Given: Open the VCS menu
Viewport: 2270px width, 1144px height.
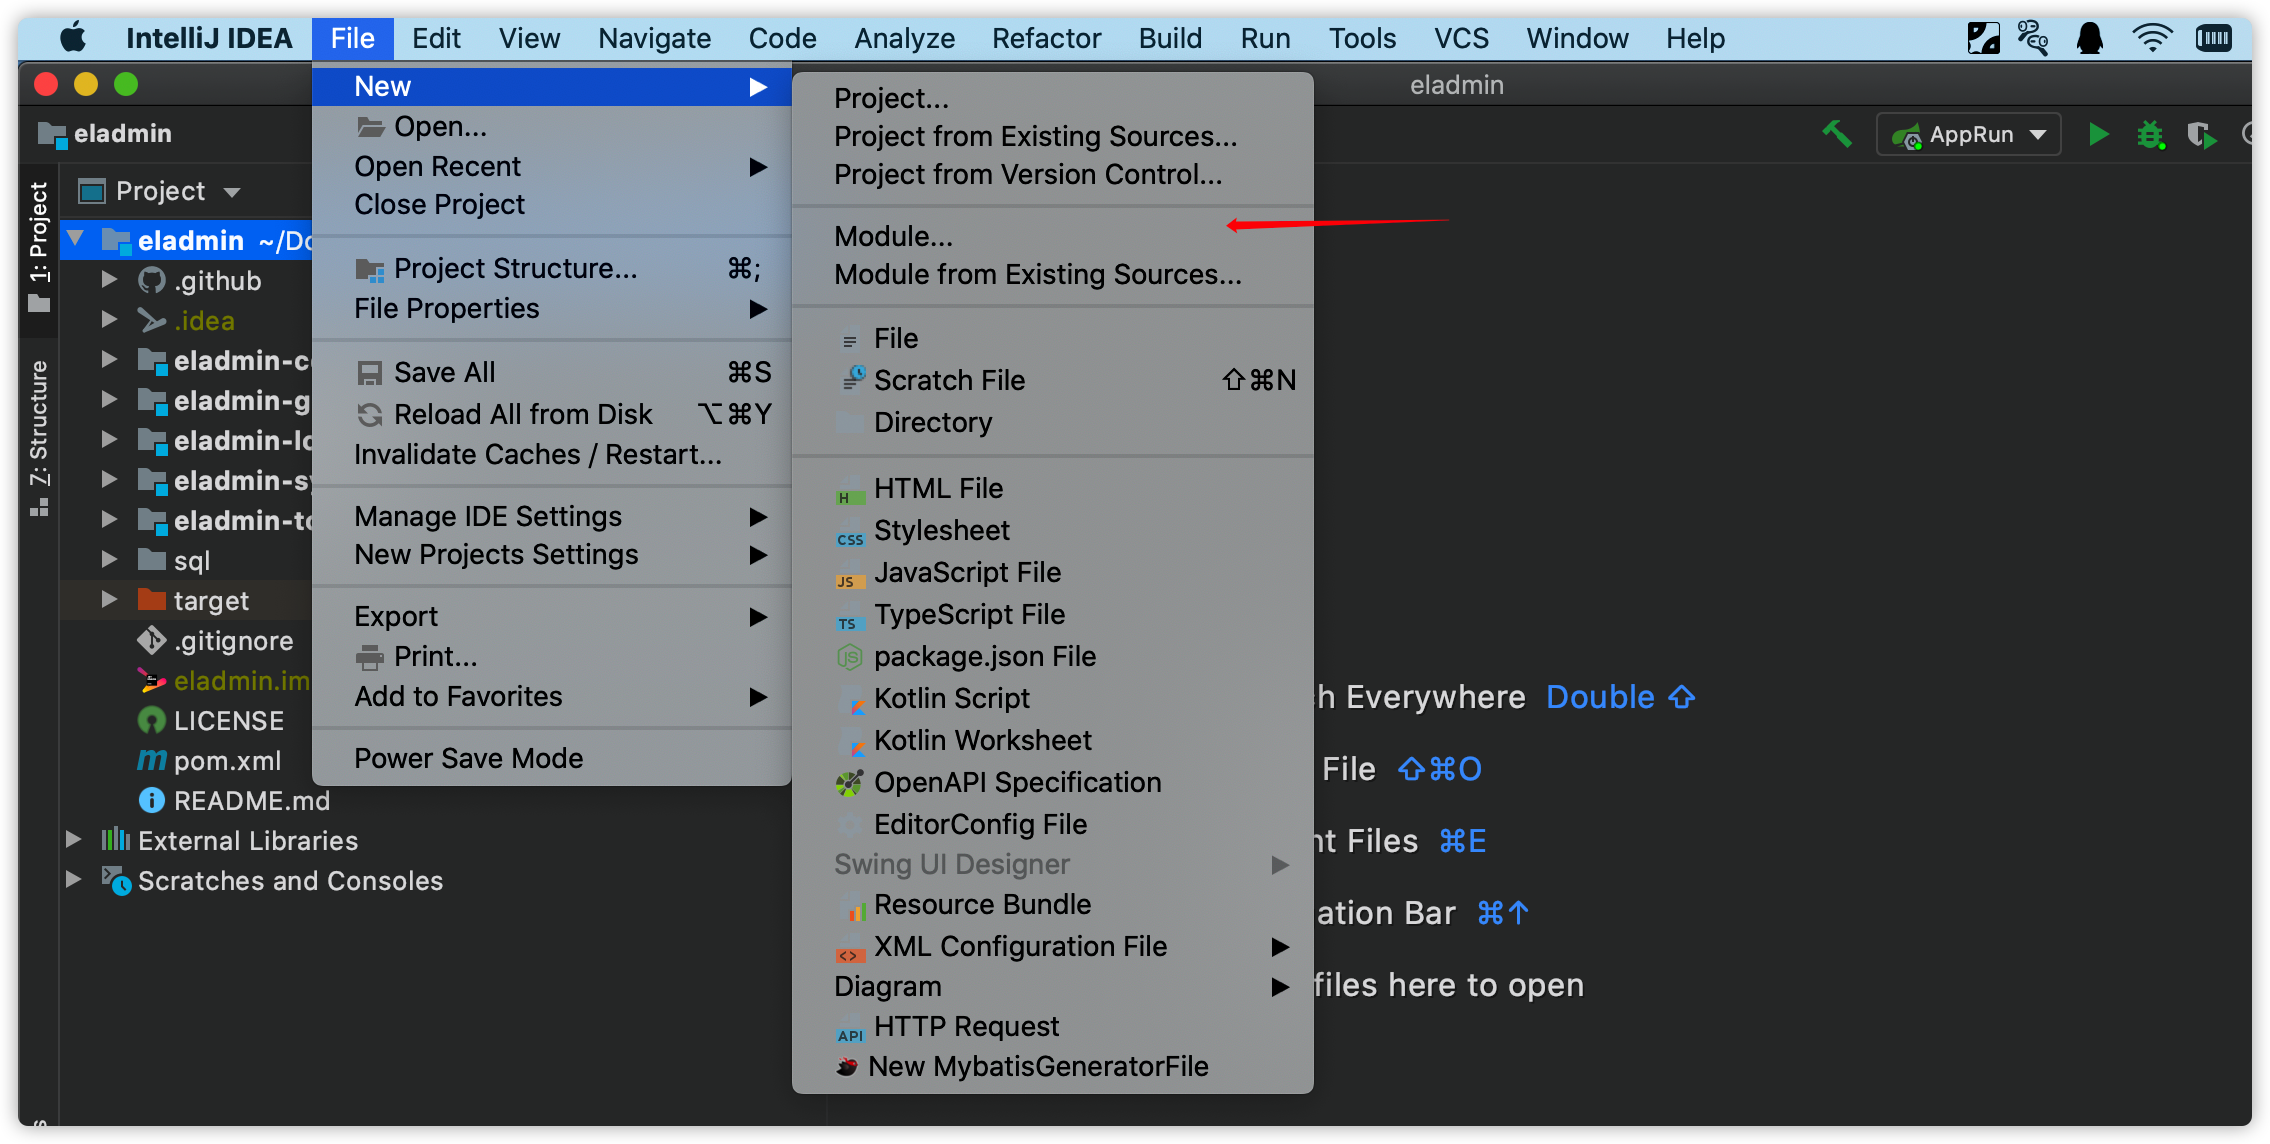Looking at the screenshot, I should coord(1460,38).
